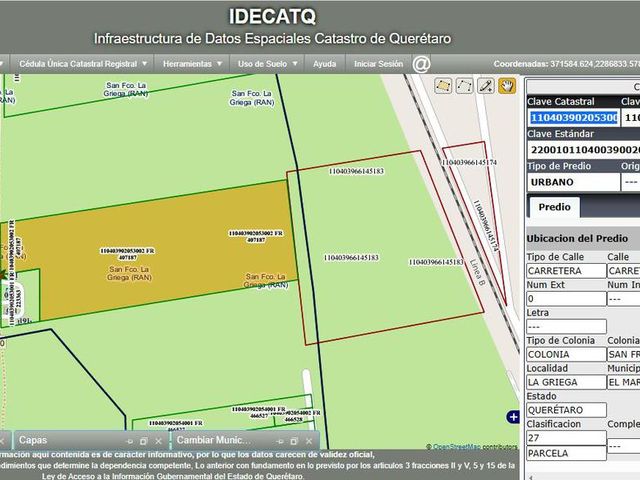Screen dimensions: 640x480
Task: Click the Estado QUERÉTARO field
Action: [566, 410]
